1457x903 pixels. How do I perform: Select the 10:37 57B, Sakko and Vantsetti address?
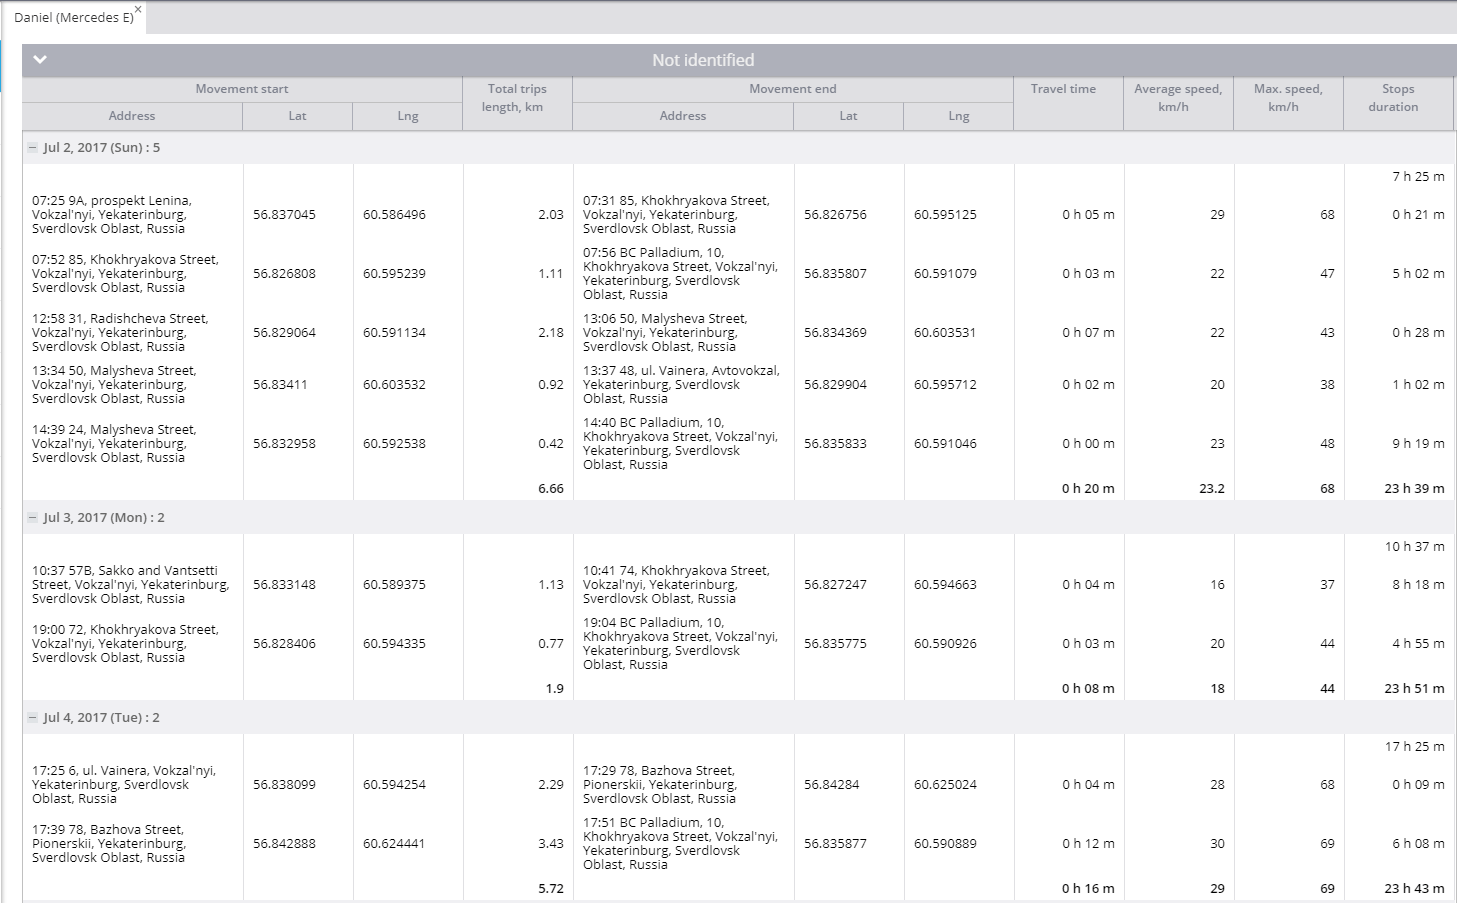click(130, 585)
